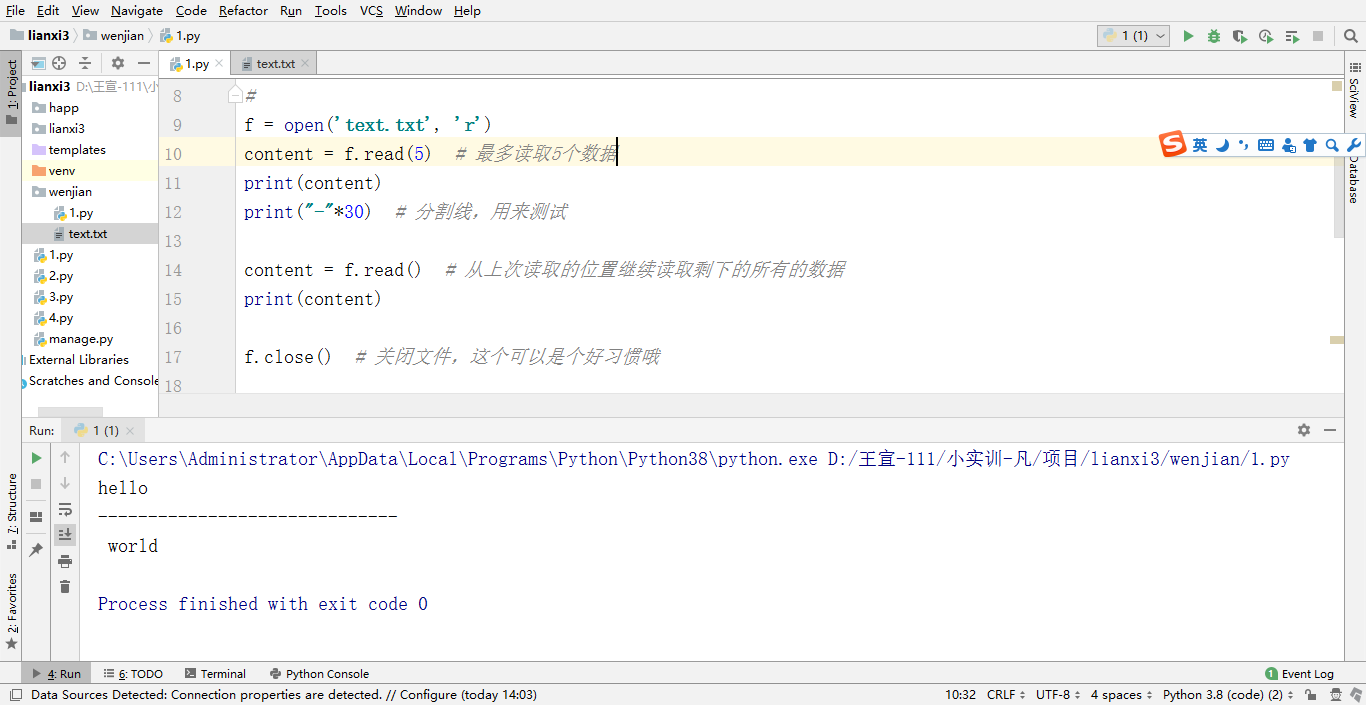Toggle the 2: Favorites side panel
The height and width of the screenshot is (705, 1366).
point(11,611)
